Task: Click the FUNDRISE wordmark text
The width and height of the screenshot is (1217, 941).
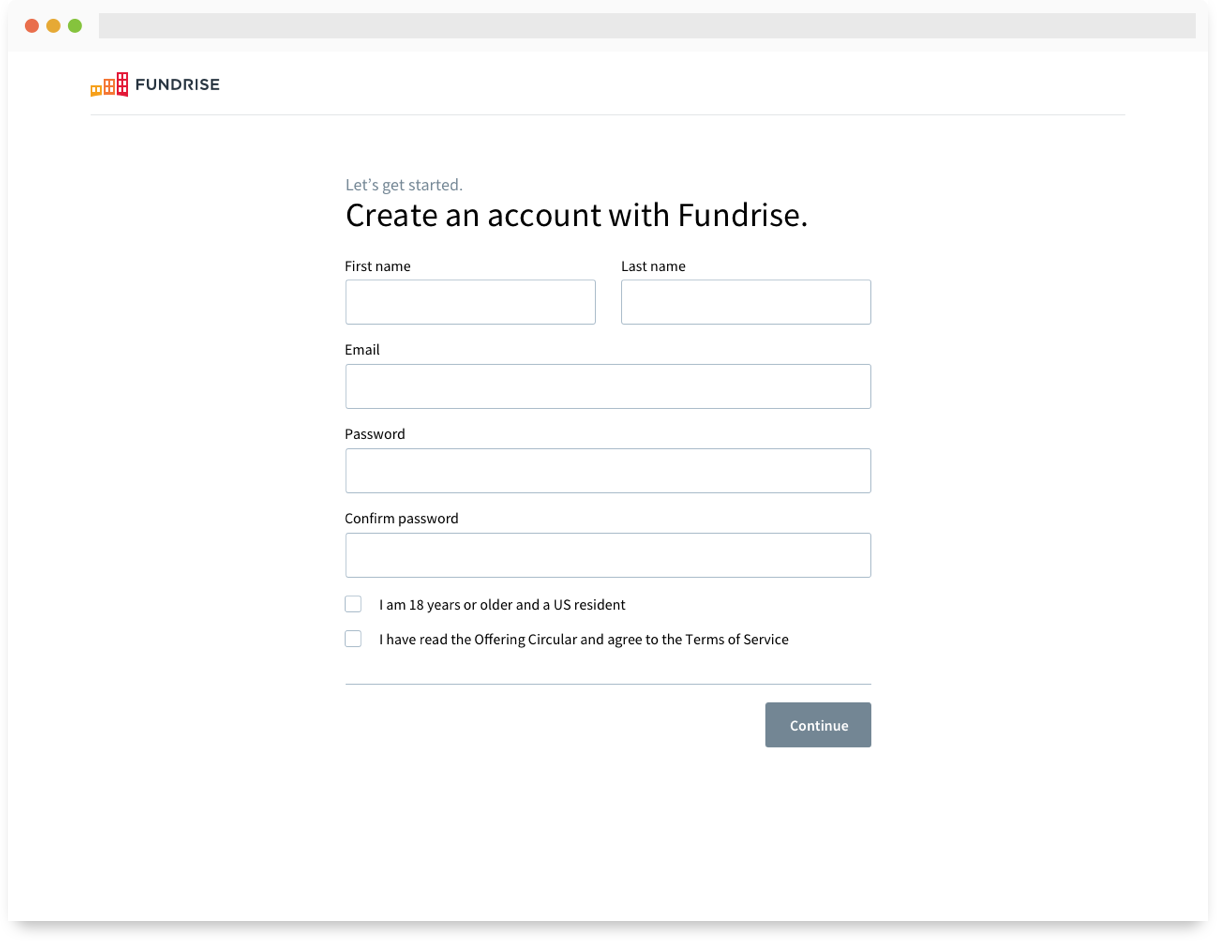Action: [x=177, y=85]
